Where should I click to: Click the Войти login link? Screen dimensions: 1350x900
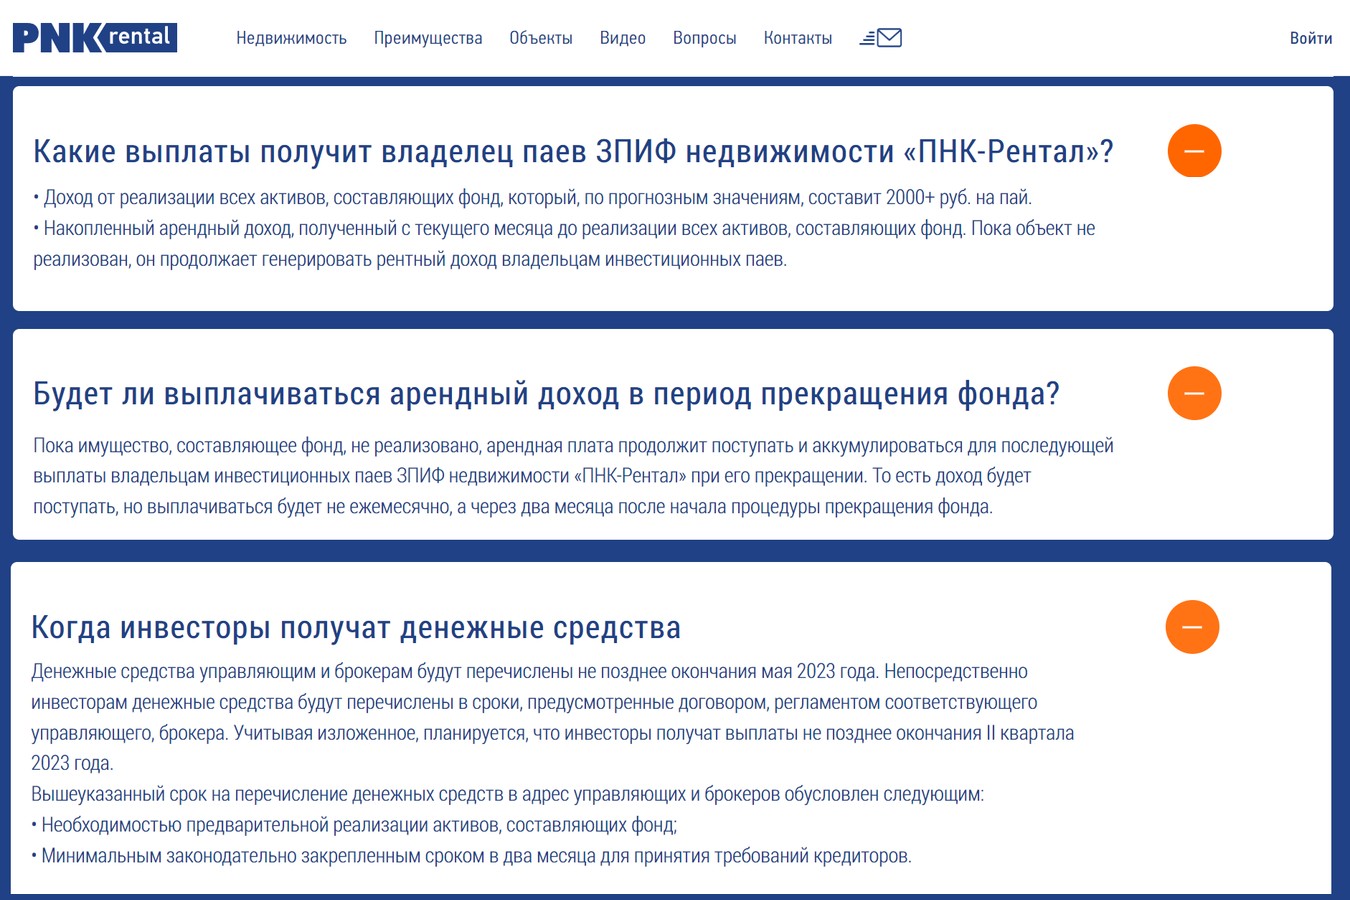(1311, 38)
